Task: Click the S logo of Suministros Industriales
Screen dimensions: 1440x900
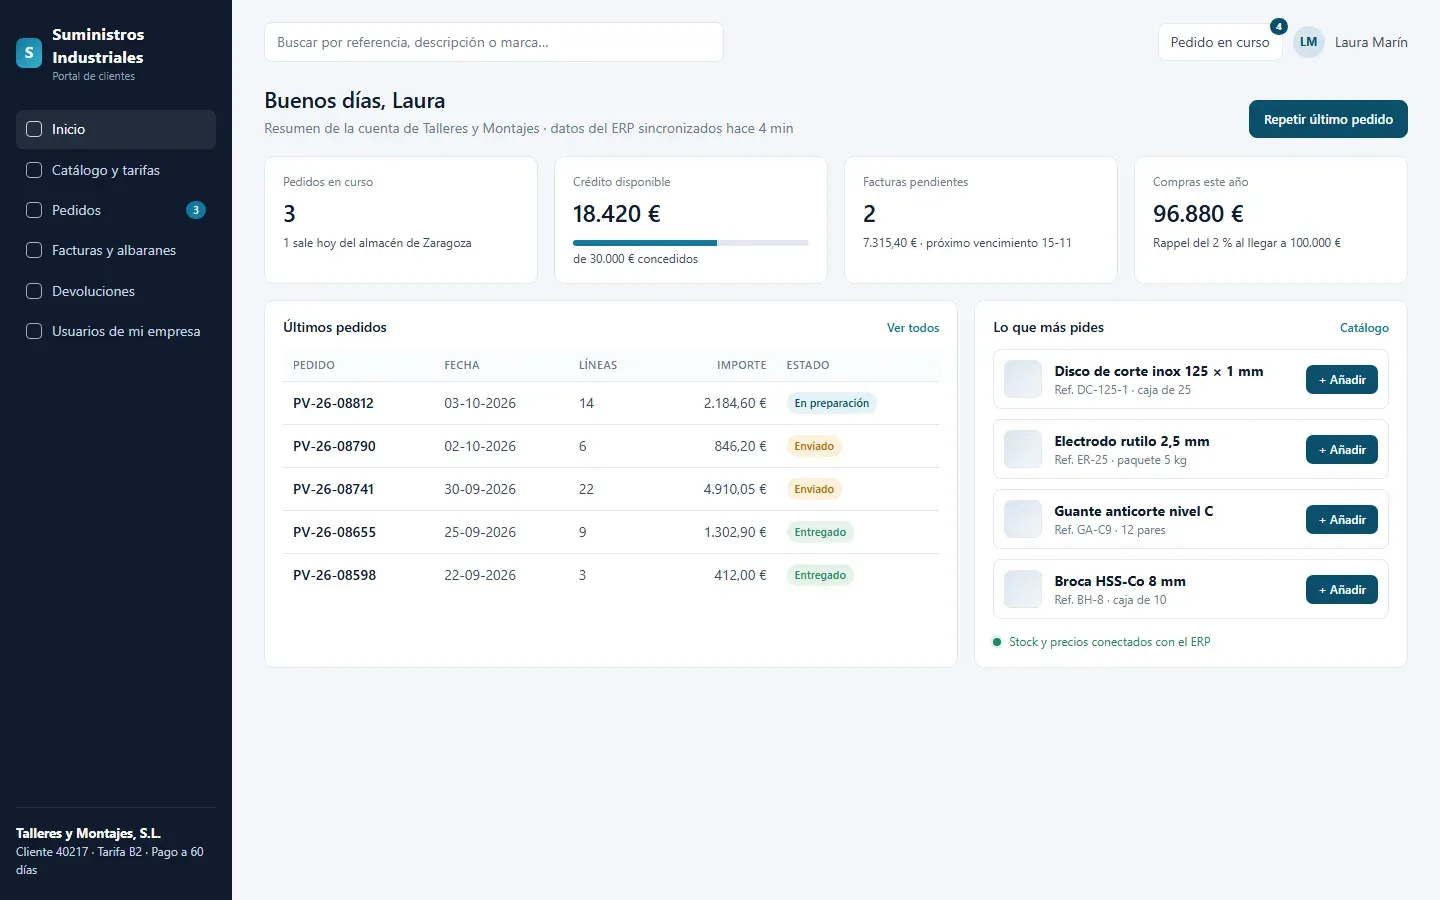Action: pyautogui.click(x=29, y=53)
